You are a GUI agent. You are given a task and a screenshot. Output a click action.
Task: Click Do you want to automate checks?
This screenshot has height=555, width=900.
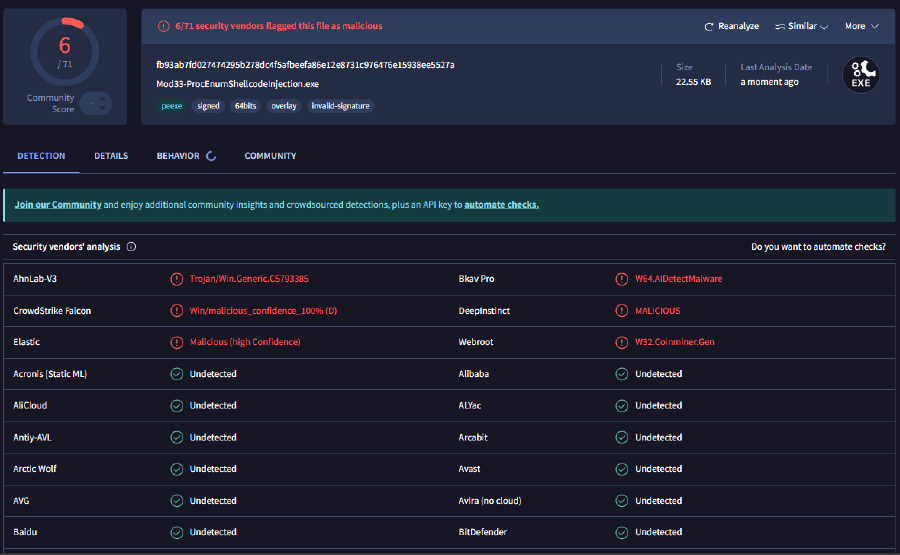[x=817, y=247]
